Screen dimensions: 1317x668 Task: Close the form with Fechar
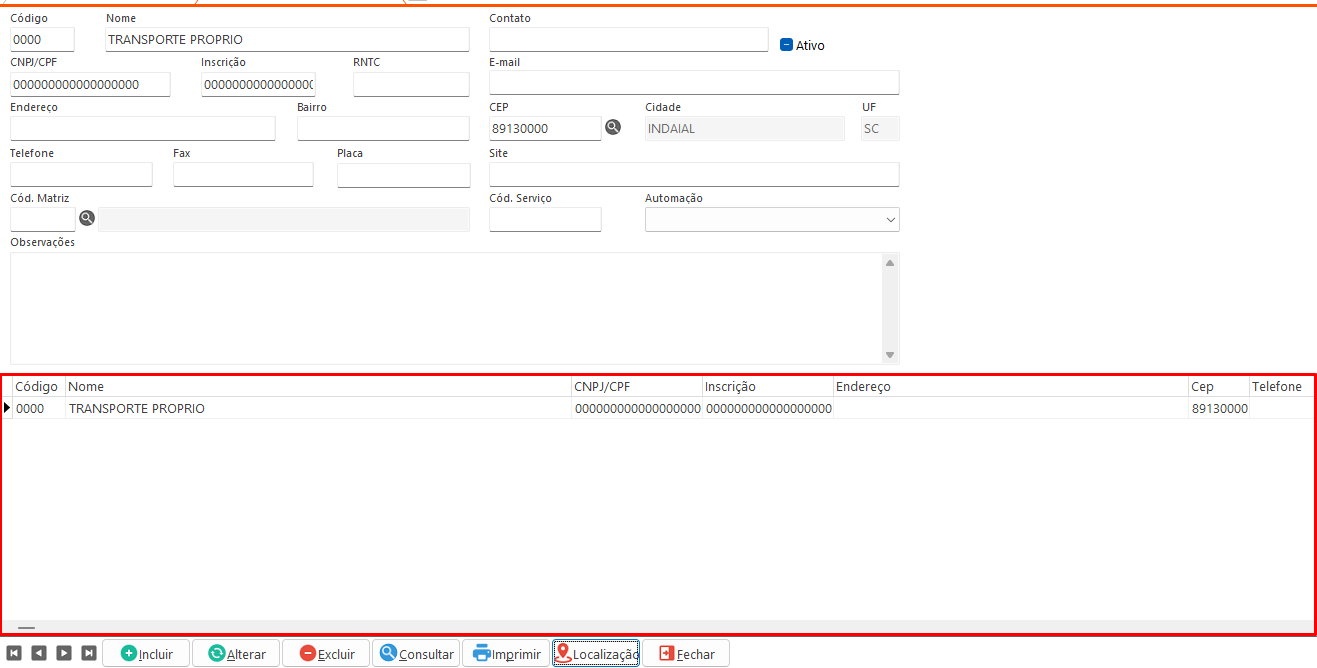tap(686, 654)
